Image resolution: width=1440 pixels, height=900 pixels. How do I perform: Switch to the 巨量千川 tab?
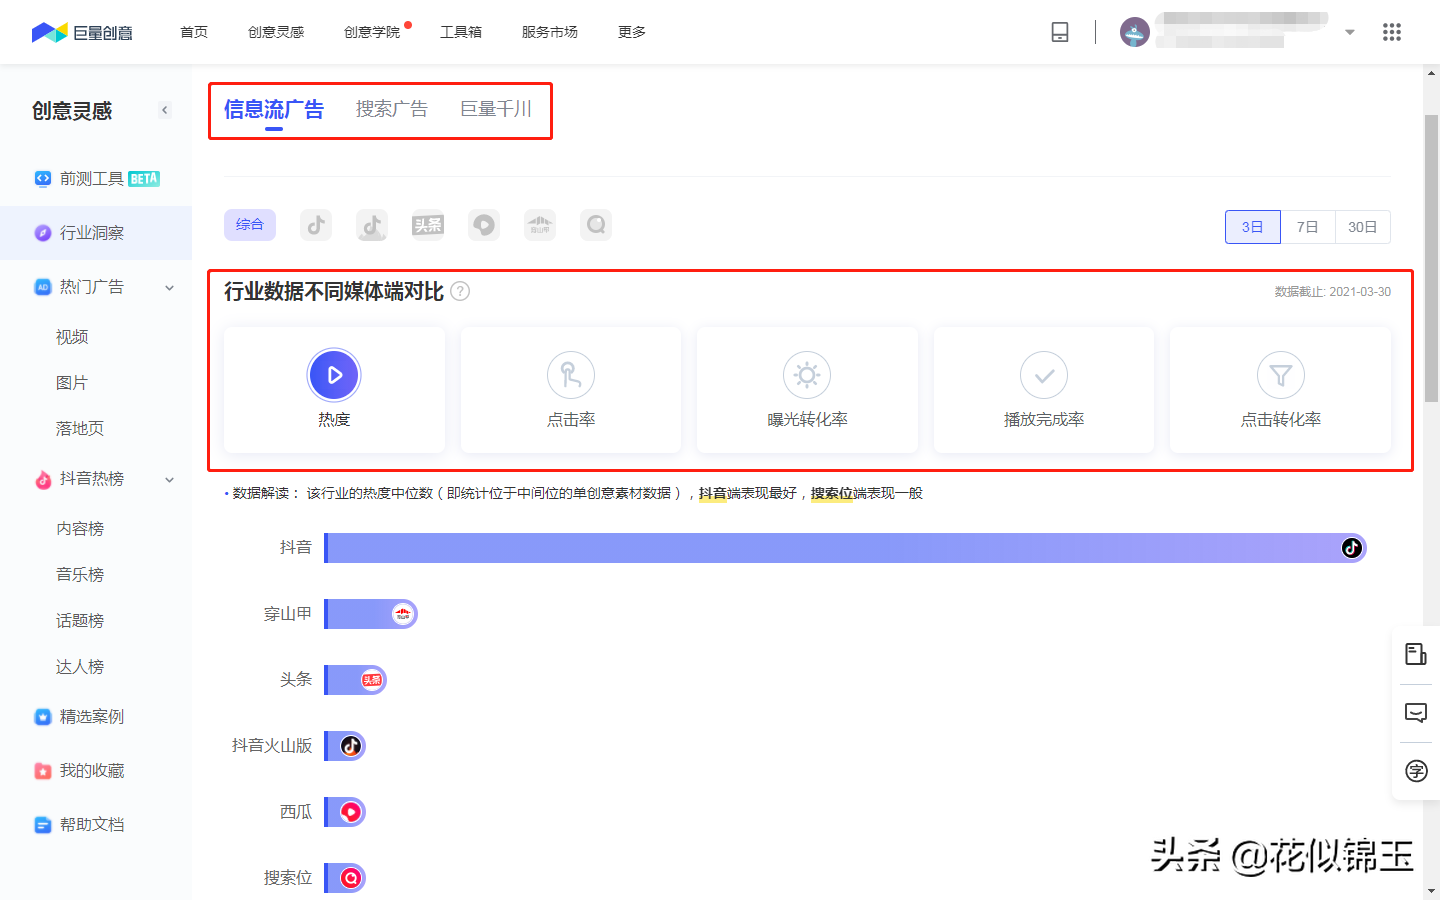[496, 110]
